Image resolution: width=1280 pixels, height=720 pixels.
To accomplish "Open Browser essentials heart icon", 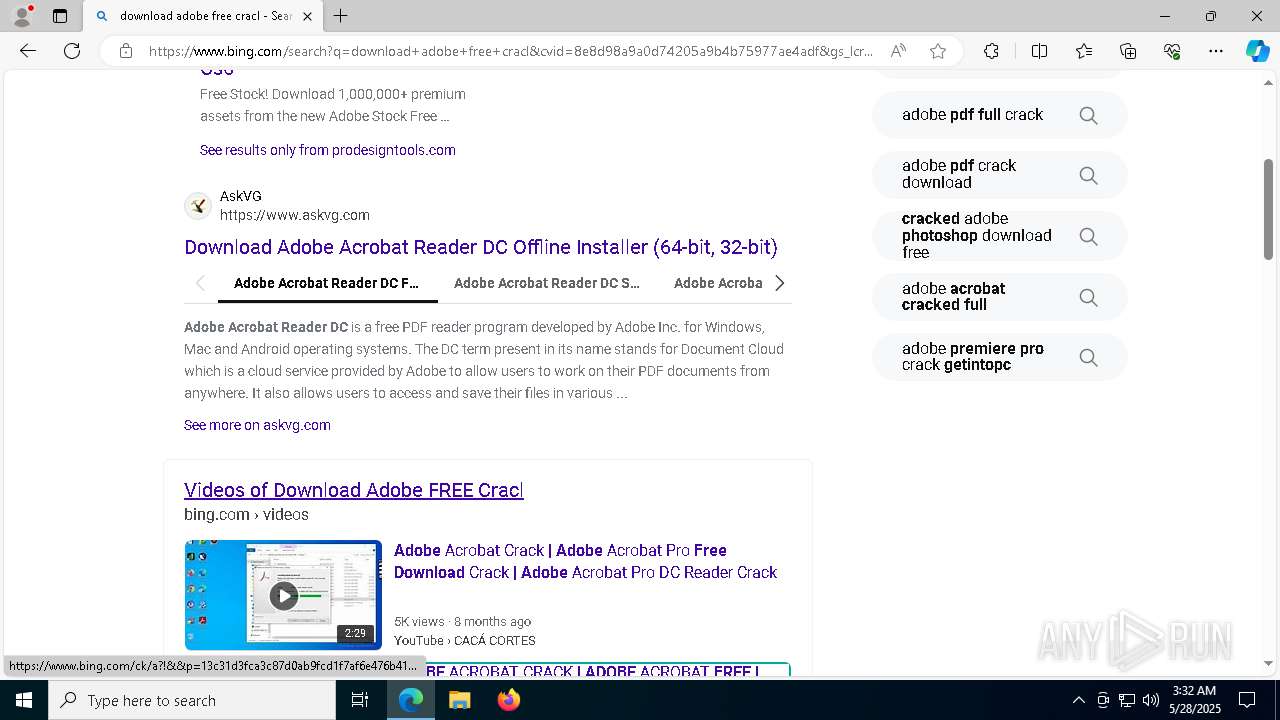I will (1172, 51).
